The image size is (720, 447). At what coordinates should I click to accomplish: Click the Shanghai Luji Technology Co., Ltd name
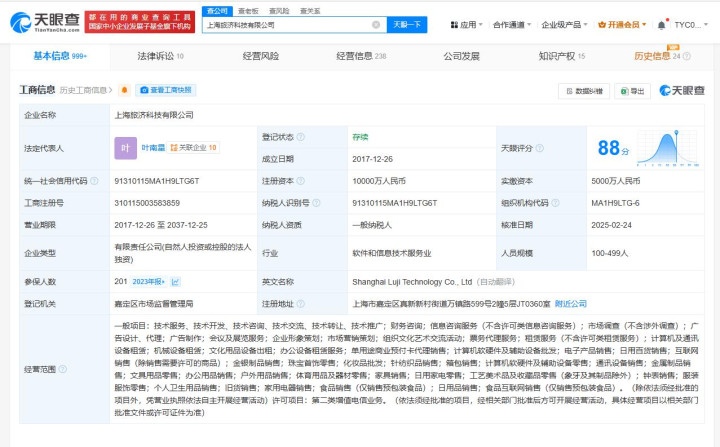(x=412, y=282)
